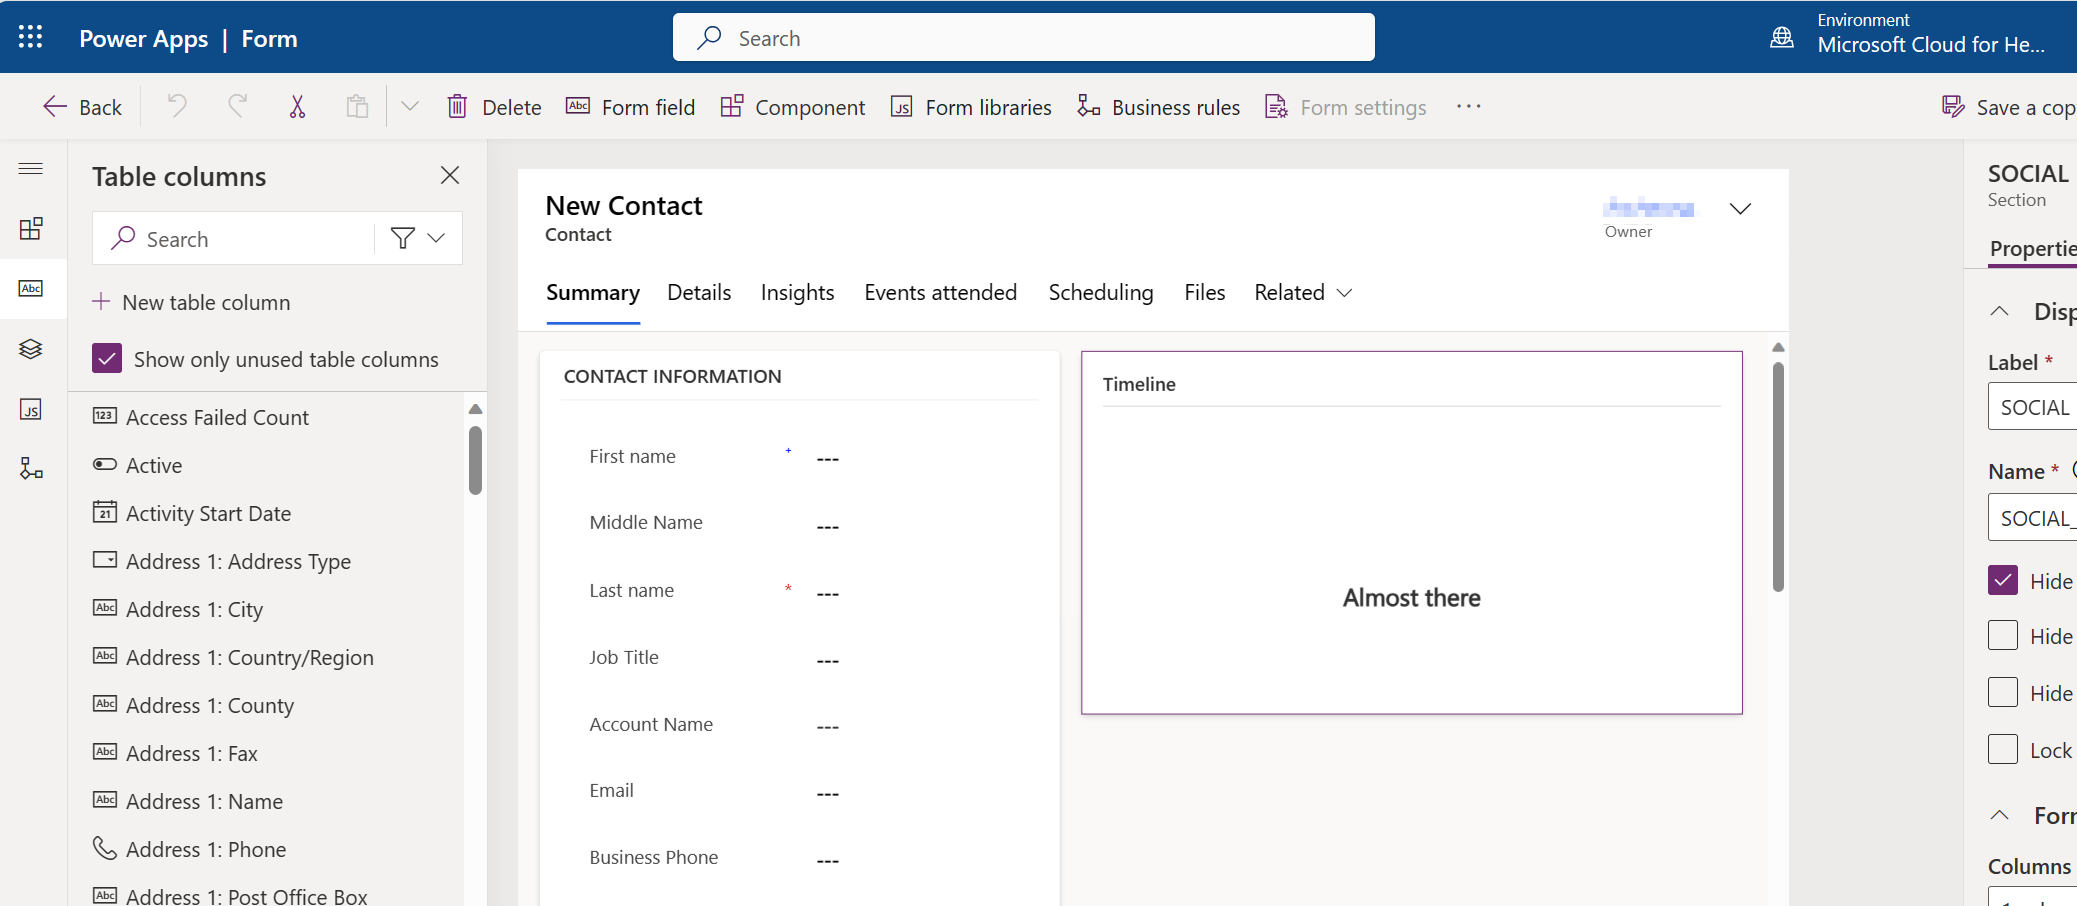Focus the Table columns search field
Image resolution: width=2077 pixels, height=906 pixels.
pos(234,238)
